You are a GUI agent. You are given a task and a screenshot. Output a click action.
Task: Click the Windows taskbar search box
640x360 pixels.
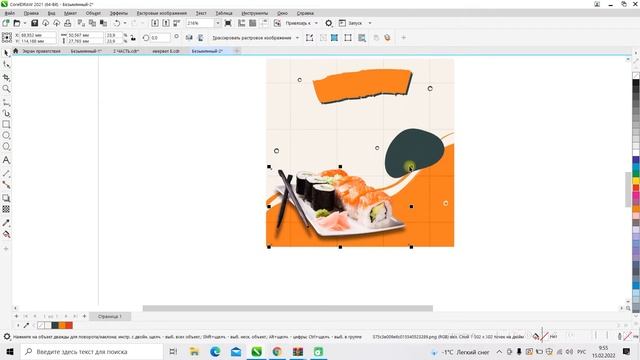pyautogui.click(x=92, y=351)
